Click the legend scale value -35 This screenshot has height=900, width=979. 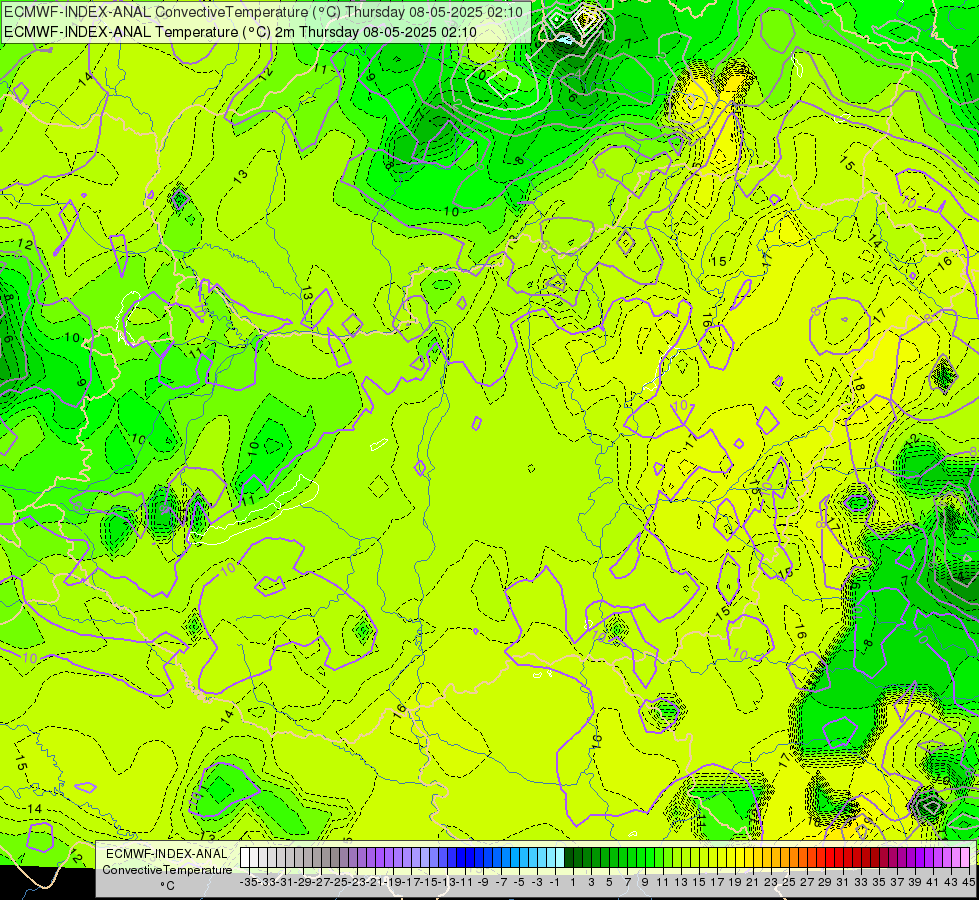click(250, 883)
